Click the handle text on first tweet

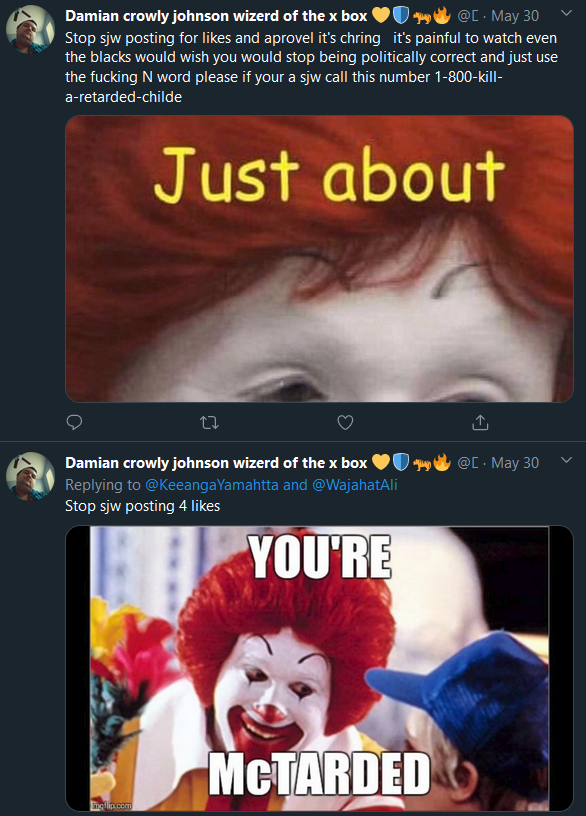tap(467, 16)
